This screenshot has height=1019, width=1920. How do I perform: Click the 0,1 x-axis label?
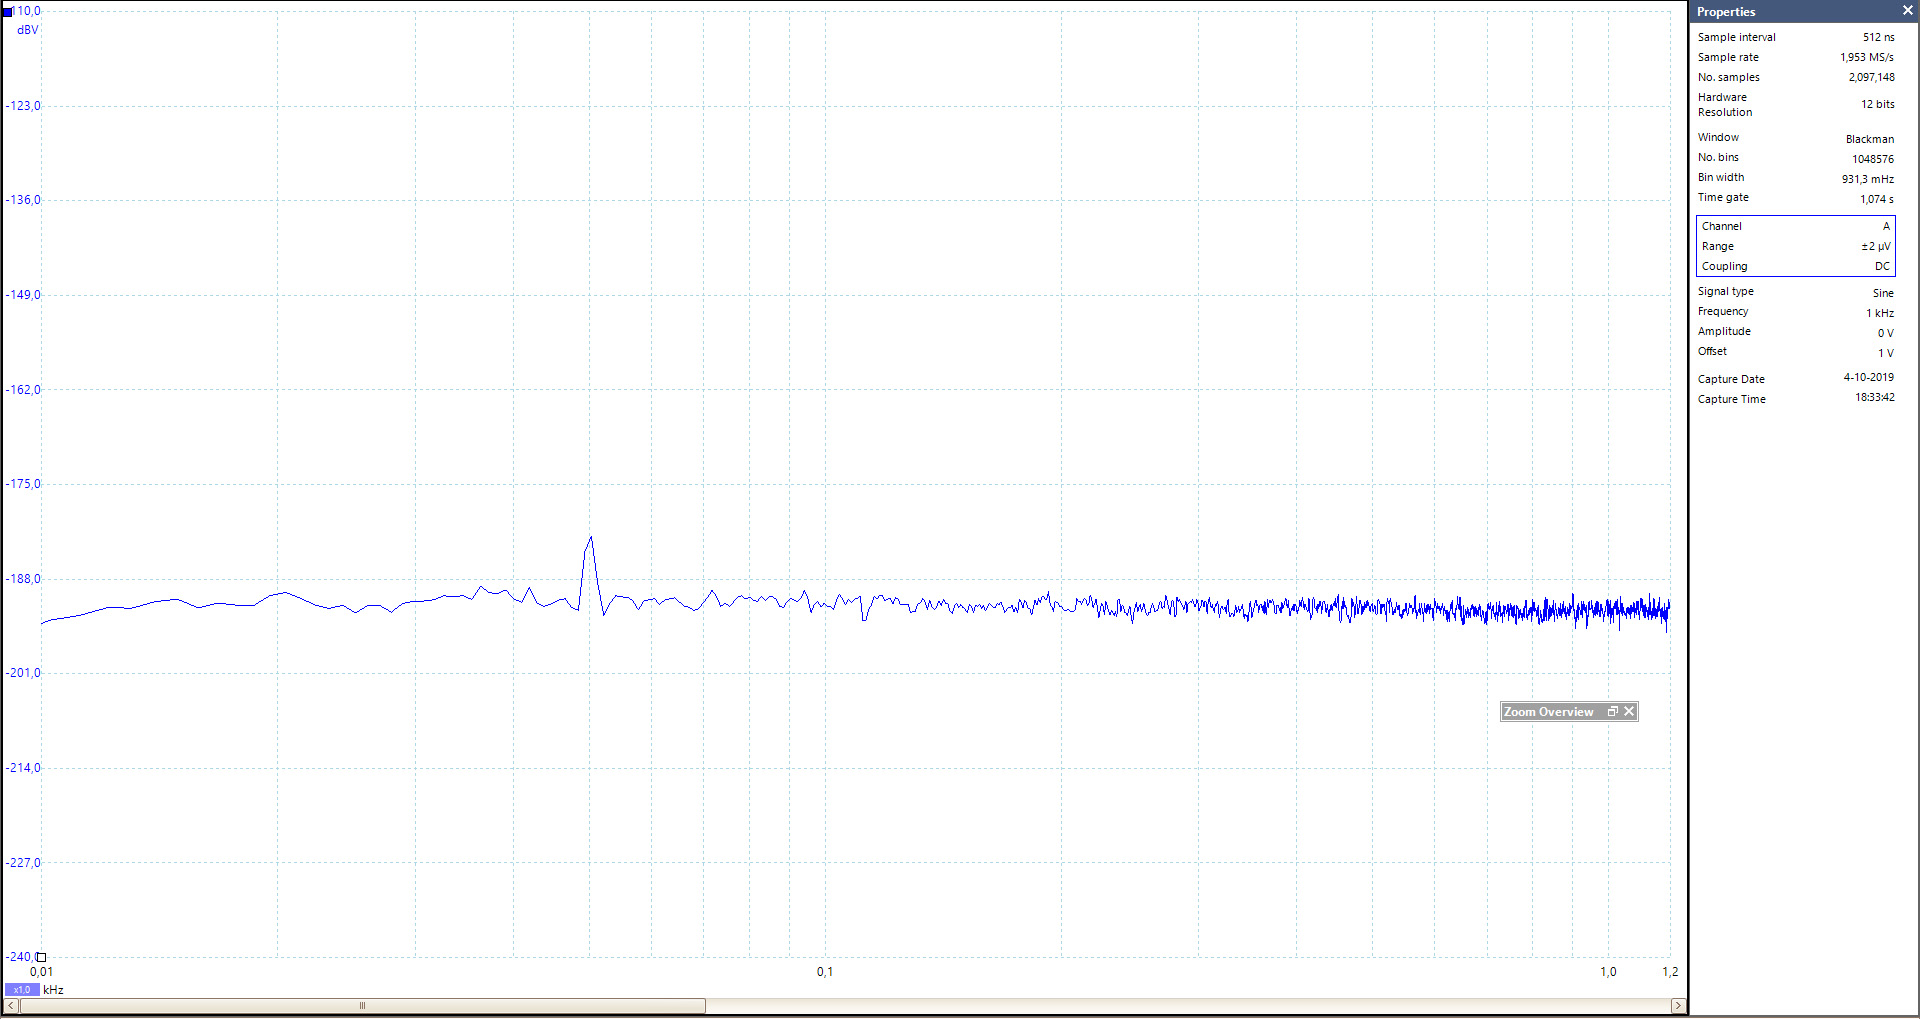[x=825, y=972]
